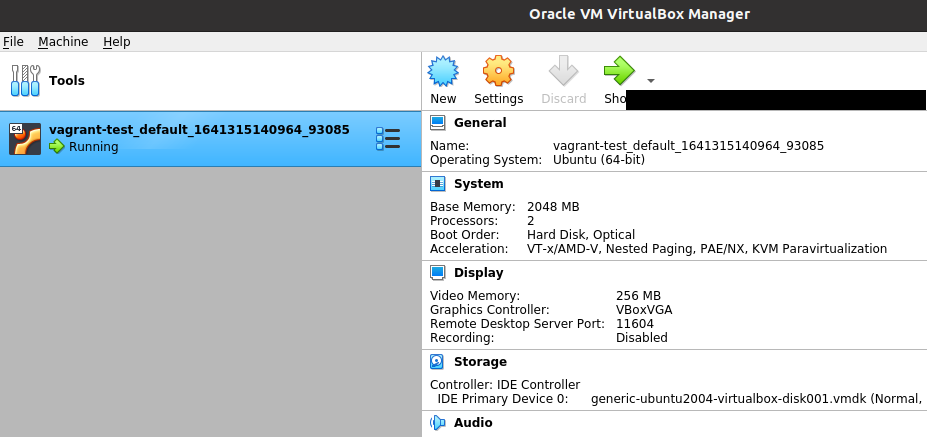Click the Display section header

pyautogui.click(x=478, y=273)
